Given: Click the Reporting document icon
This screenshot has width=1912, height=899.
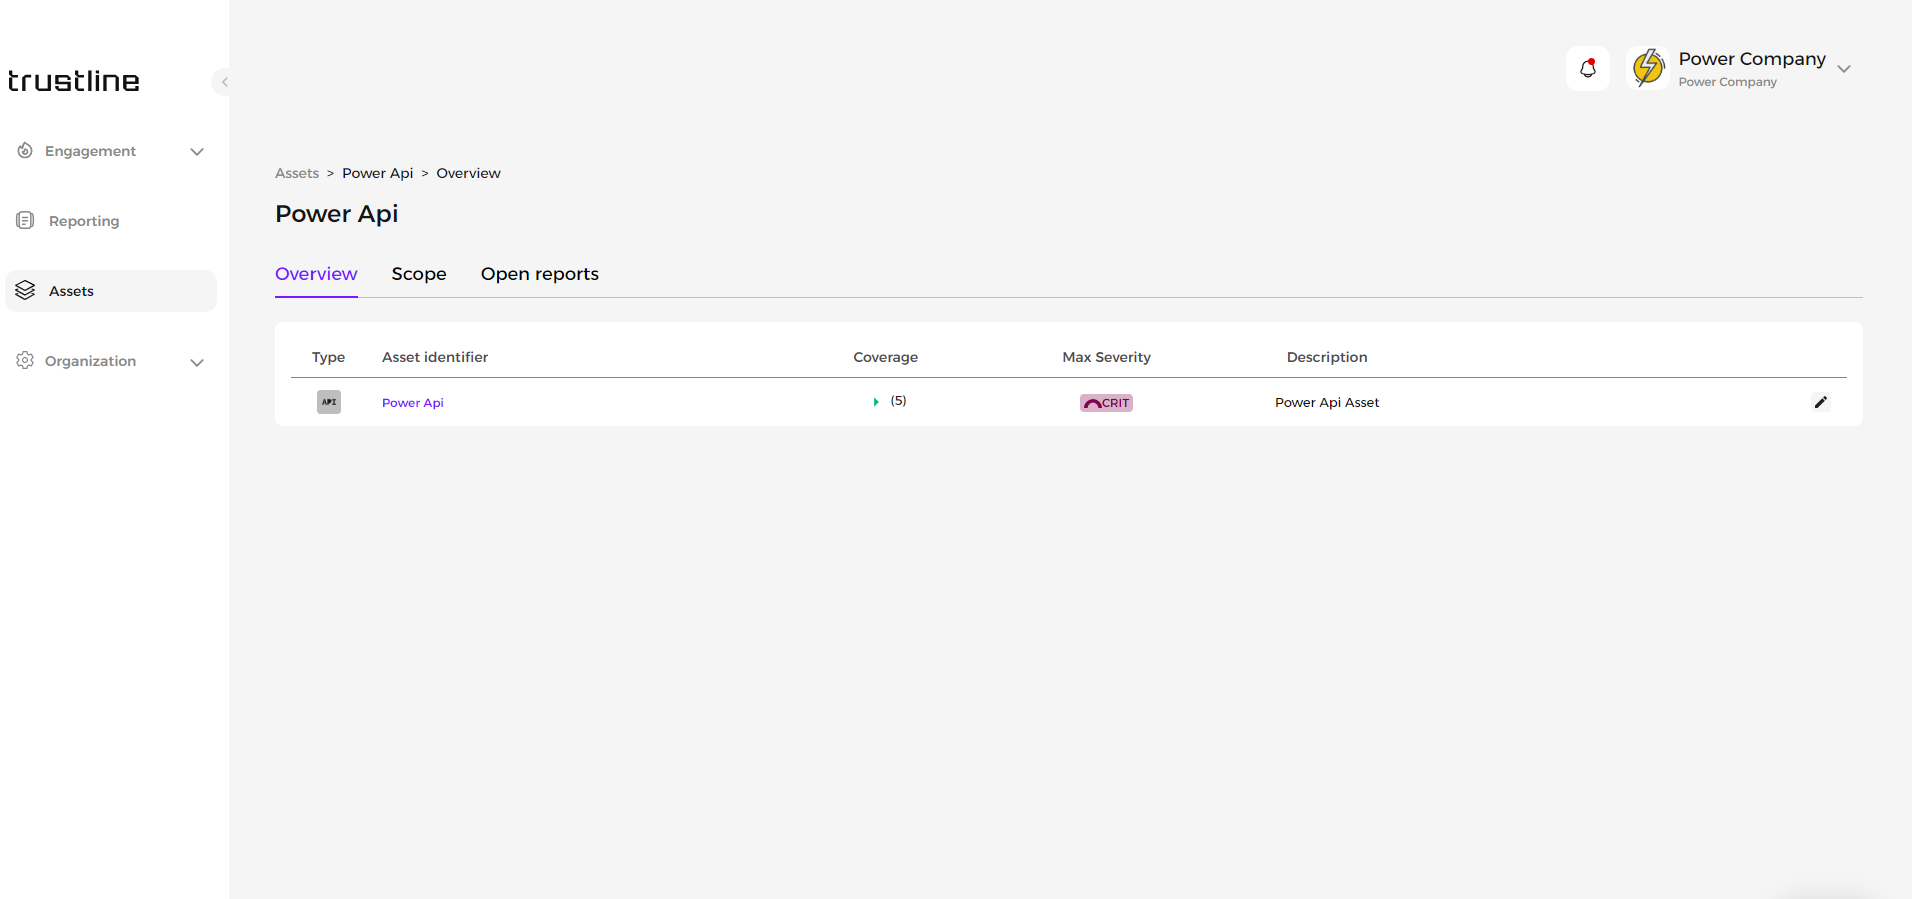Looking at the screenshot, I should point(26,221).
